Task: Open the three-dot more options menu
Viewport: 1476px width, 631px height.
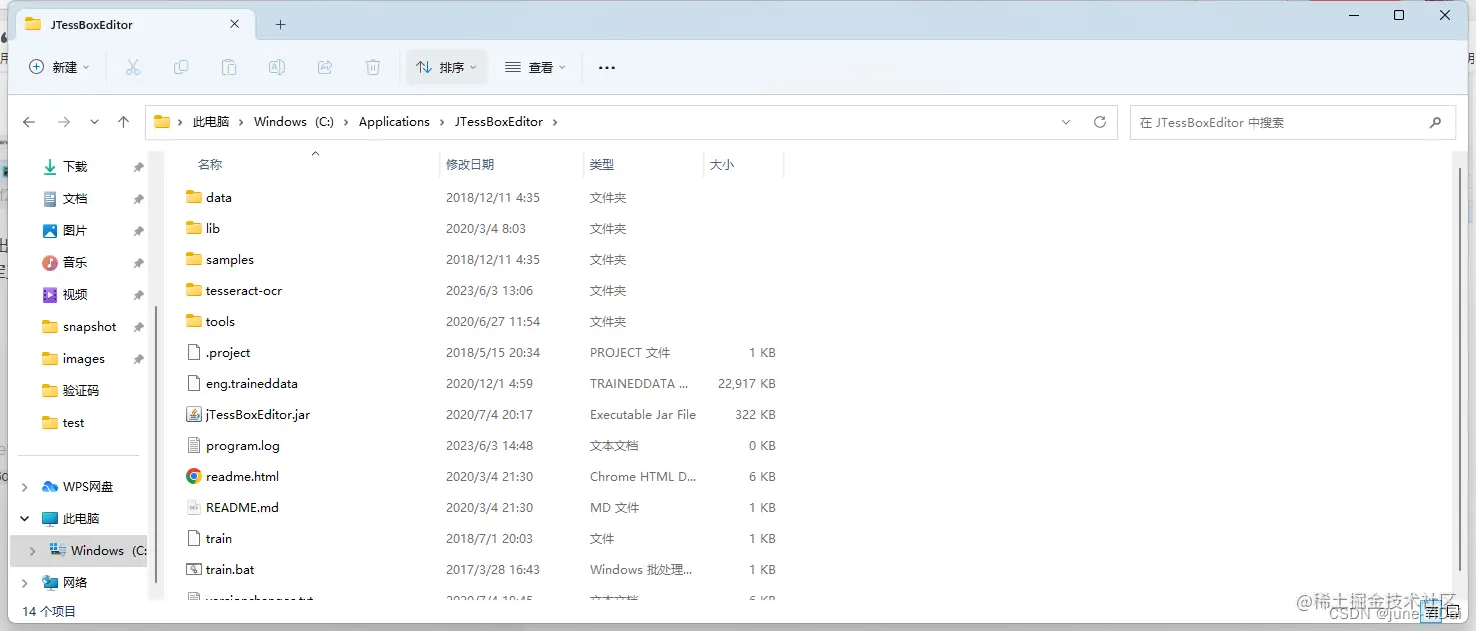Action: 607,67
